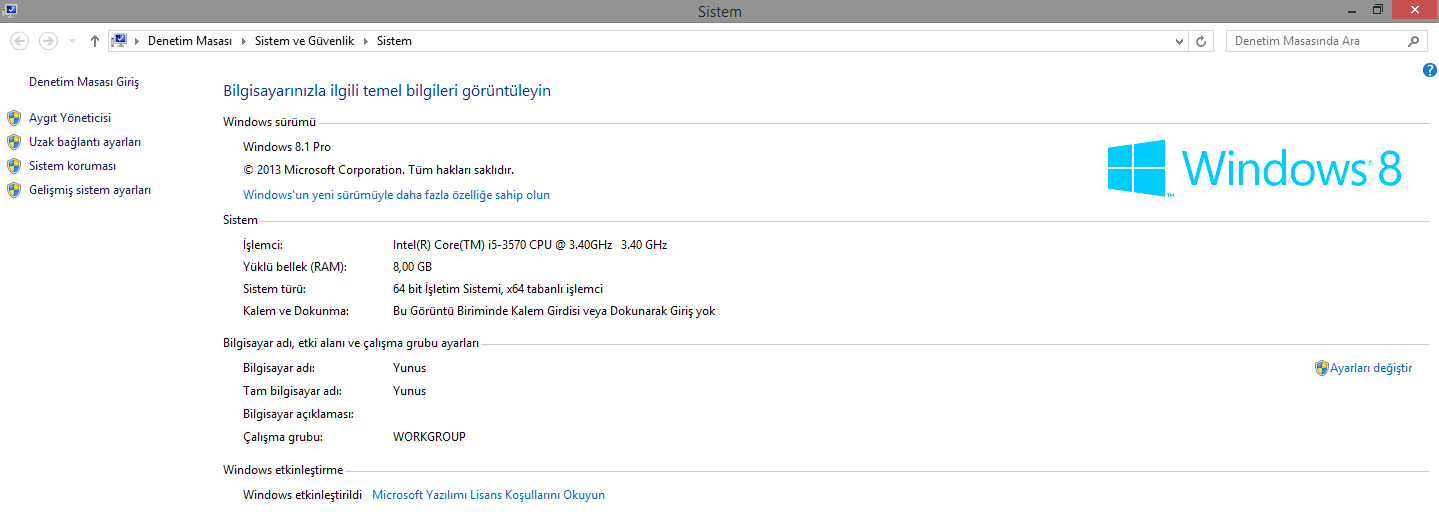This screenshot has width=1439, height=512.
Task: Click the 64 bit İşletim Sistemi value
Action: point(498,289)
